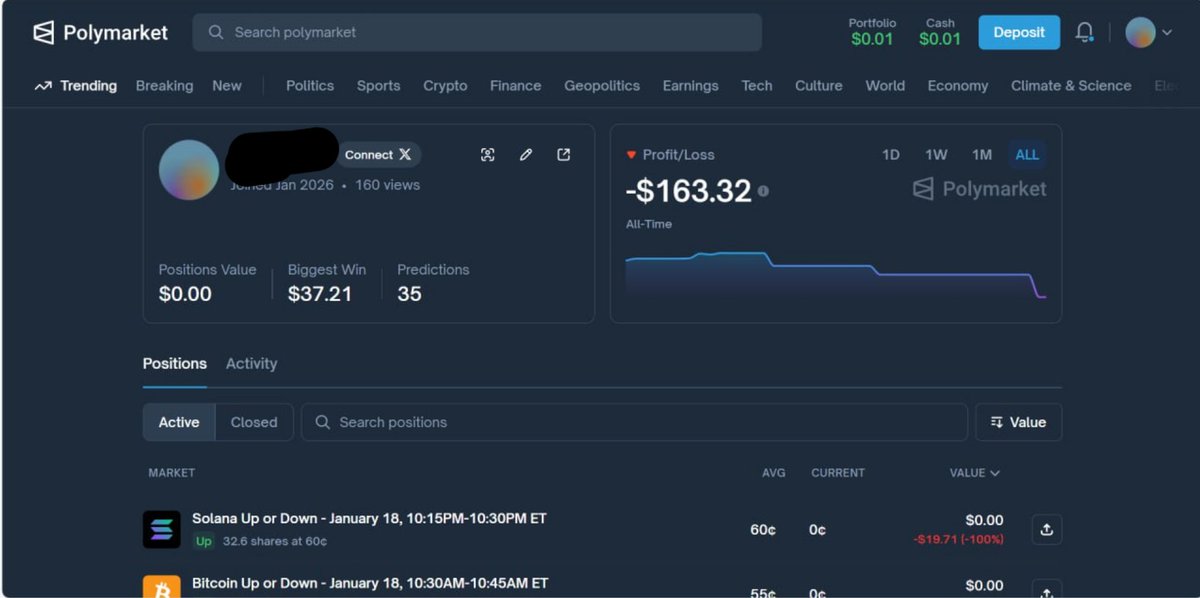Share the Solana Up or Down position
This screenshot has width=1200, height=598.
pos(1047,530)
